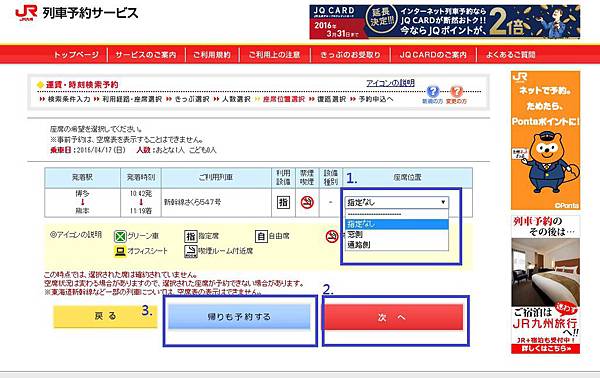Screen dimensions: 600x378
Task: Open JQ CARDのご案内 menu item
Action: pos(433,55)
